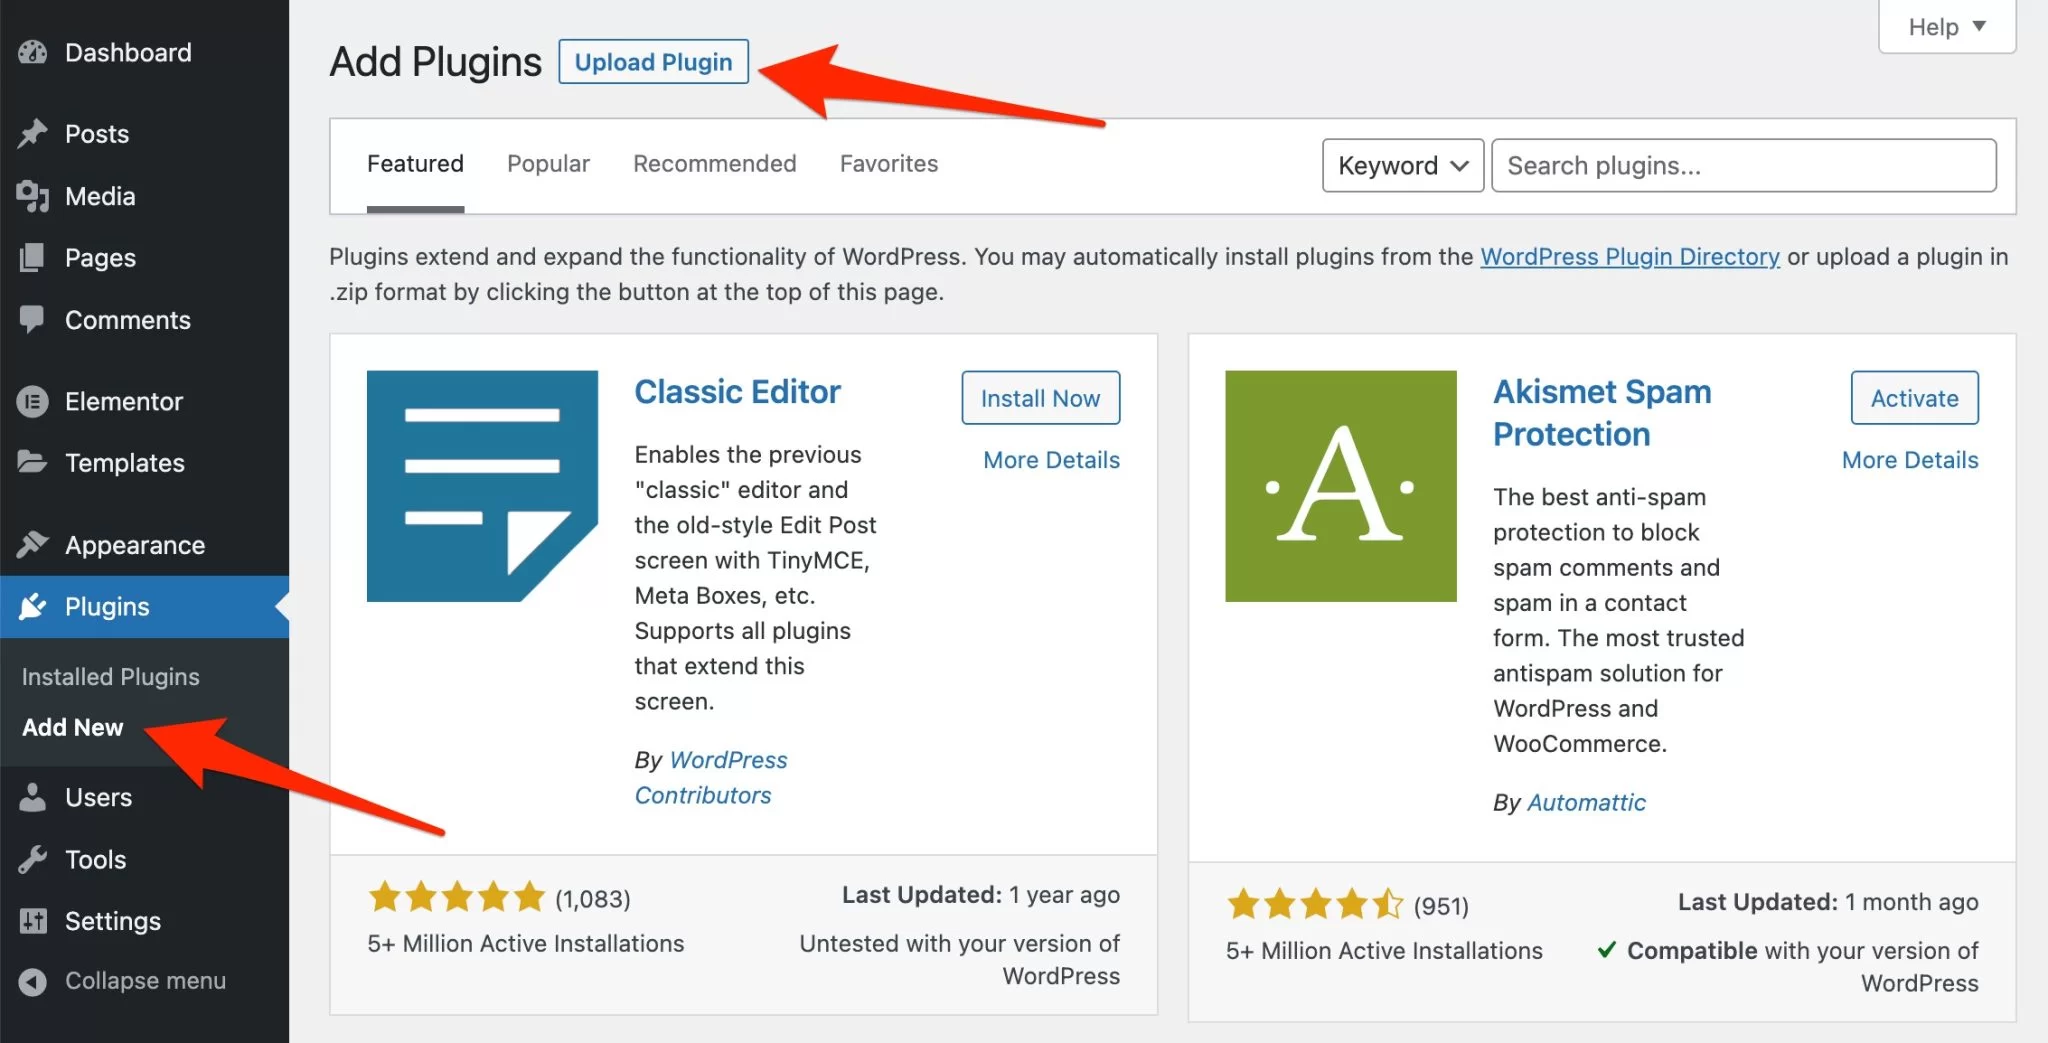
Task: Click the Collapse menu arrow icon
Action: coord(32,981)
